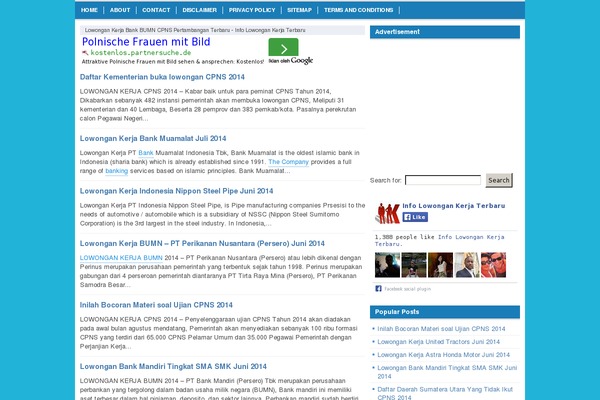Click the 'Popular Posts' widget header

(x=445, y=312)
